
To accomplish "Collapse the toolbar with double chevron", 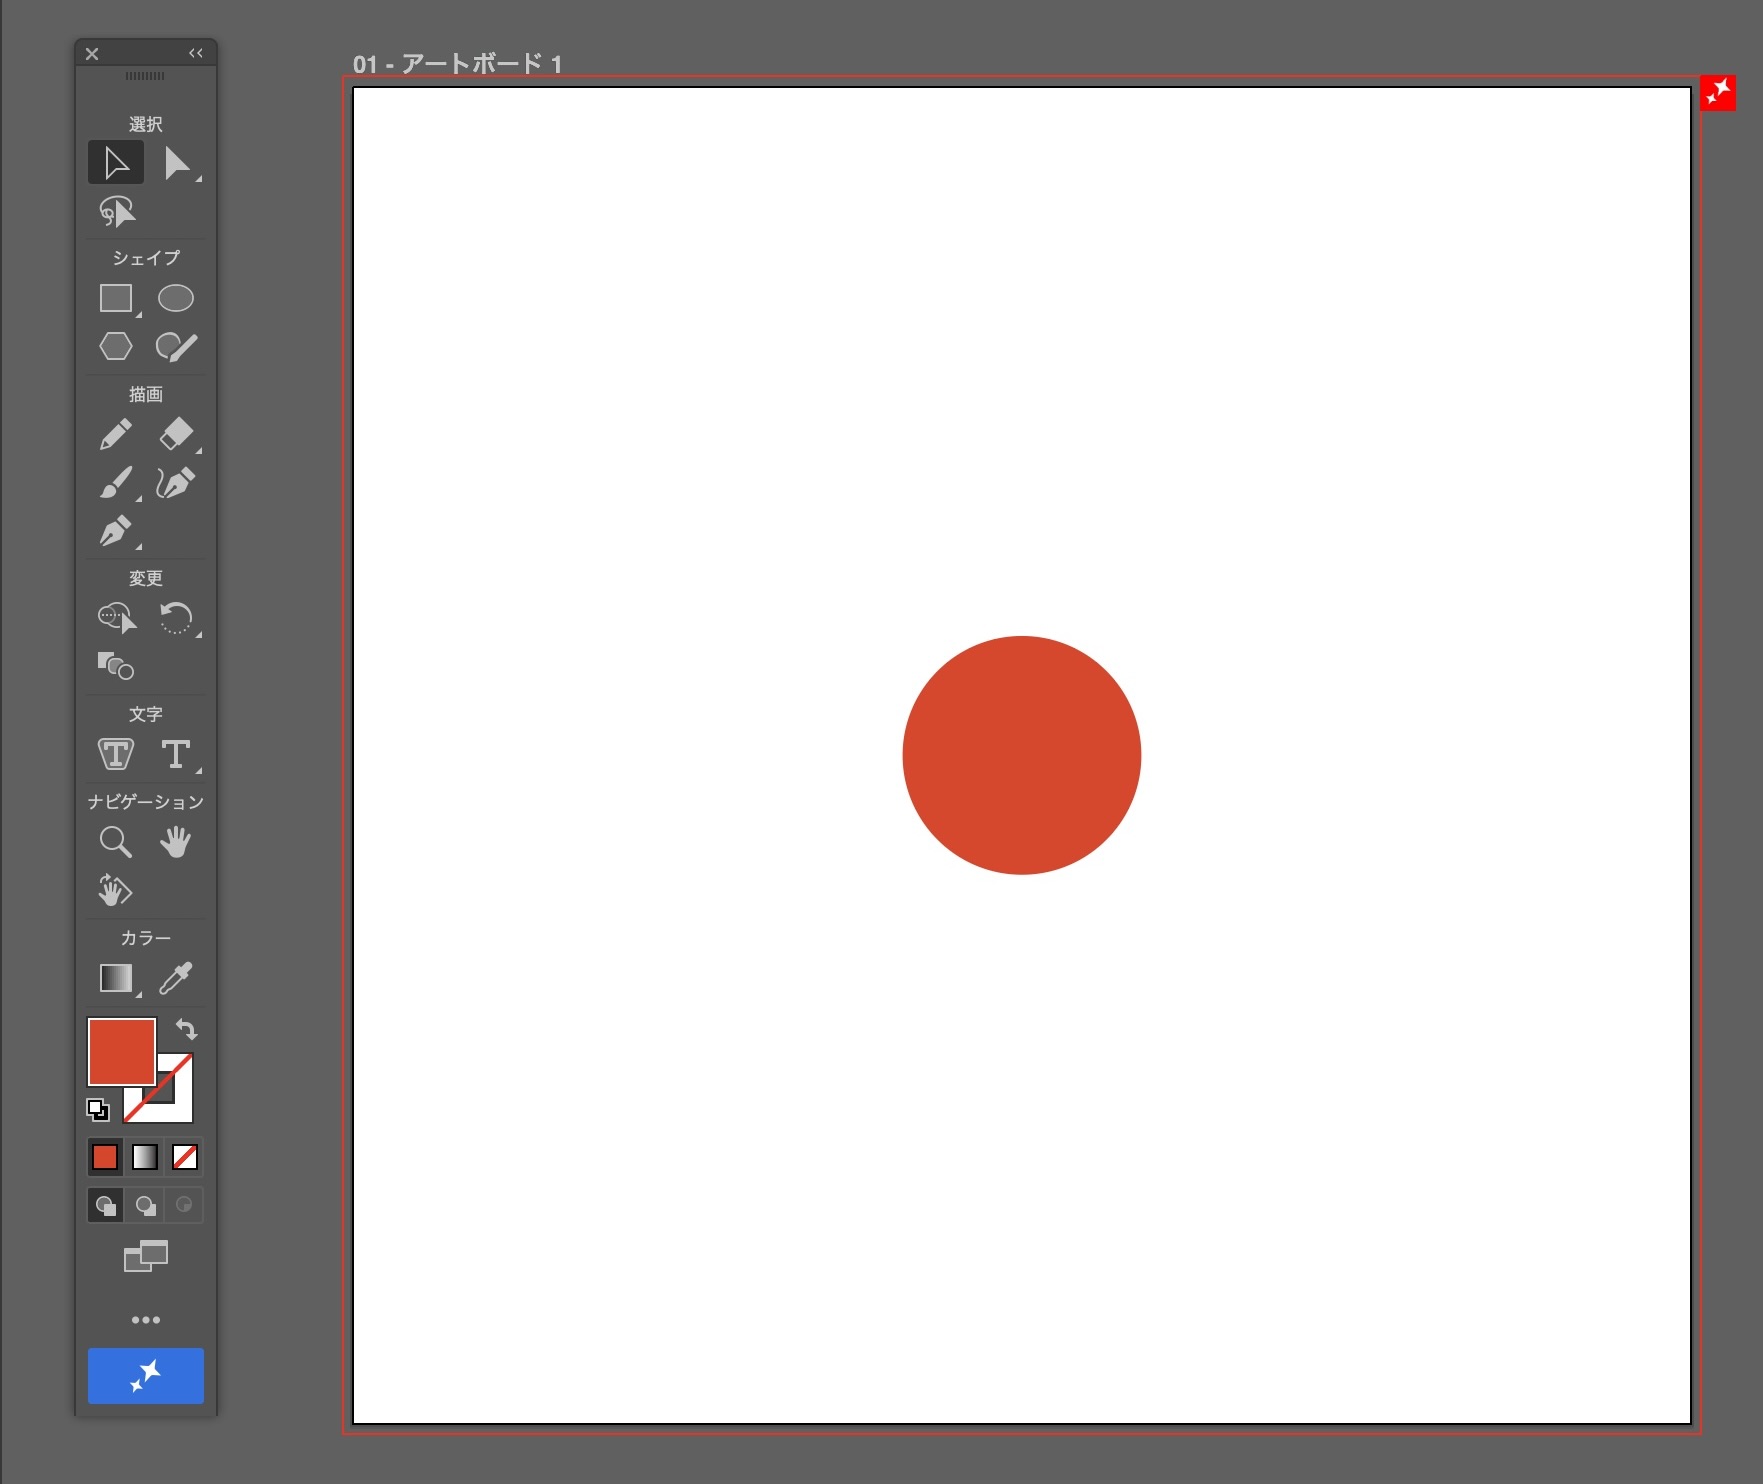I will click(x=196, y=53).
